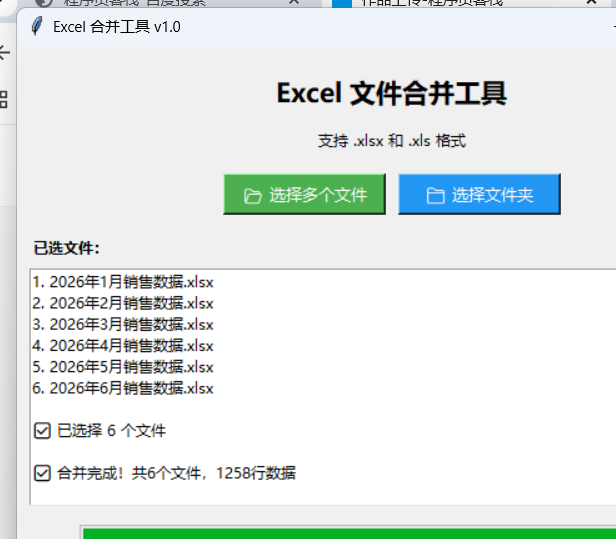Close the 百度搜索 browser tab
This screenshot has height=539, width=616.
[x=294, y=2]
